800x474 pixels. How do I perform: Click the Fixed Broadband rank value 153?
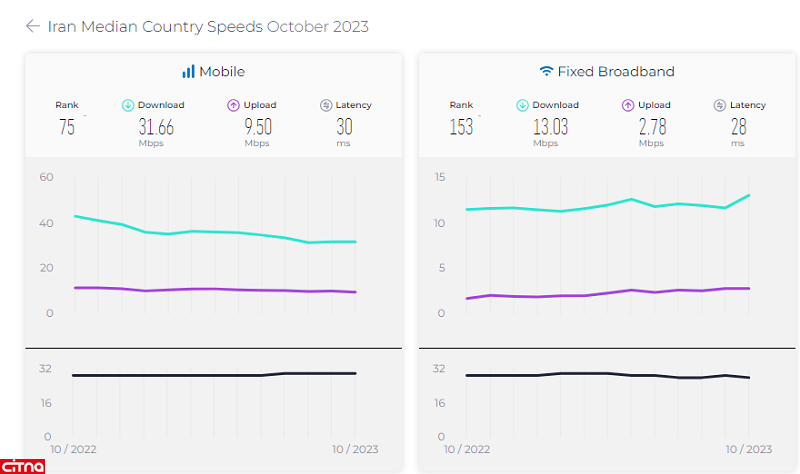(x=461, y=127)
